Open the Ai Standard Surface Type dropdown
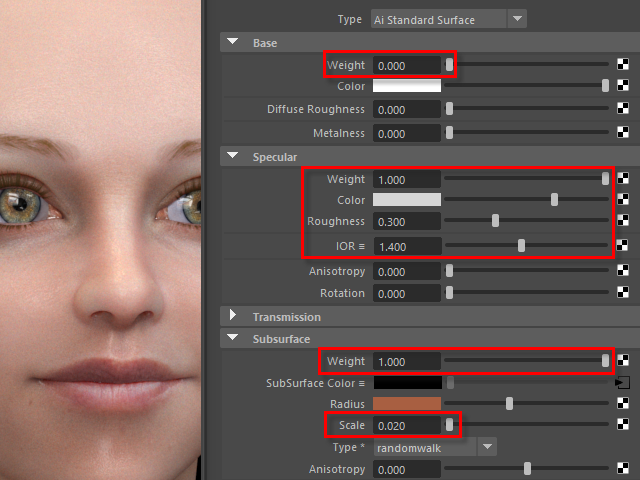 [x=517, y=19]
